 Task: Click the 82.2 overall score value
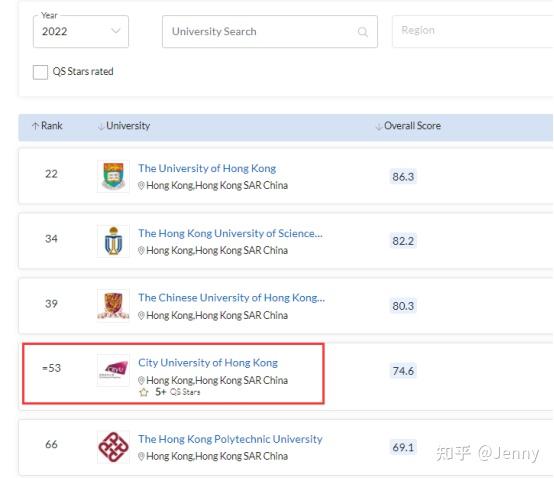(403, 241)
